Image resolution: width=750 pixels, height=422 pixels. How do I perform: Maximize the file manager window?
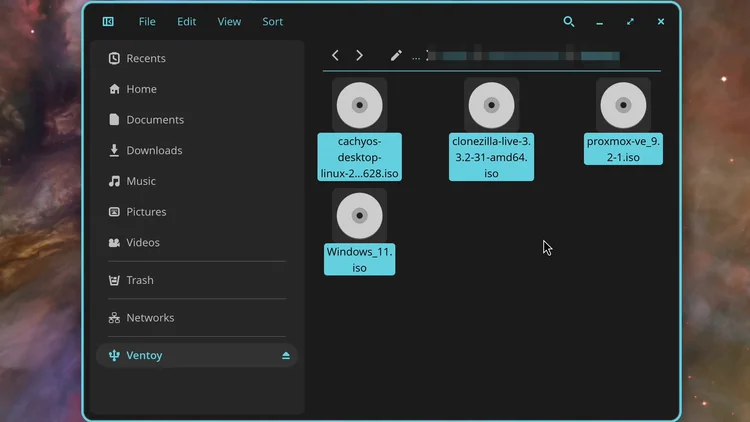click(630, 22)
